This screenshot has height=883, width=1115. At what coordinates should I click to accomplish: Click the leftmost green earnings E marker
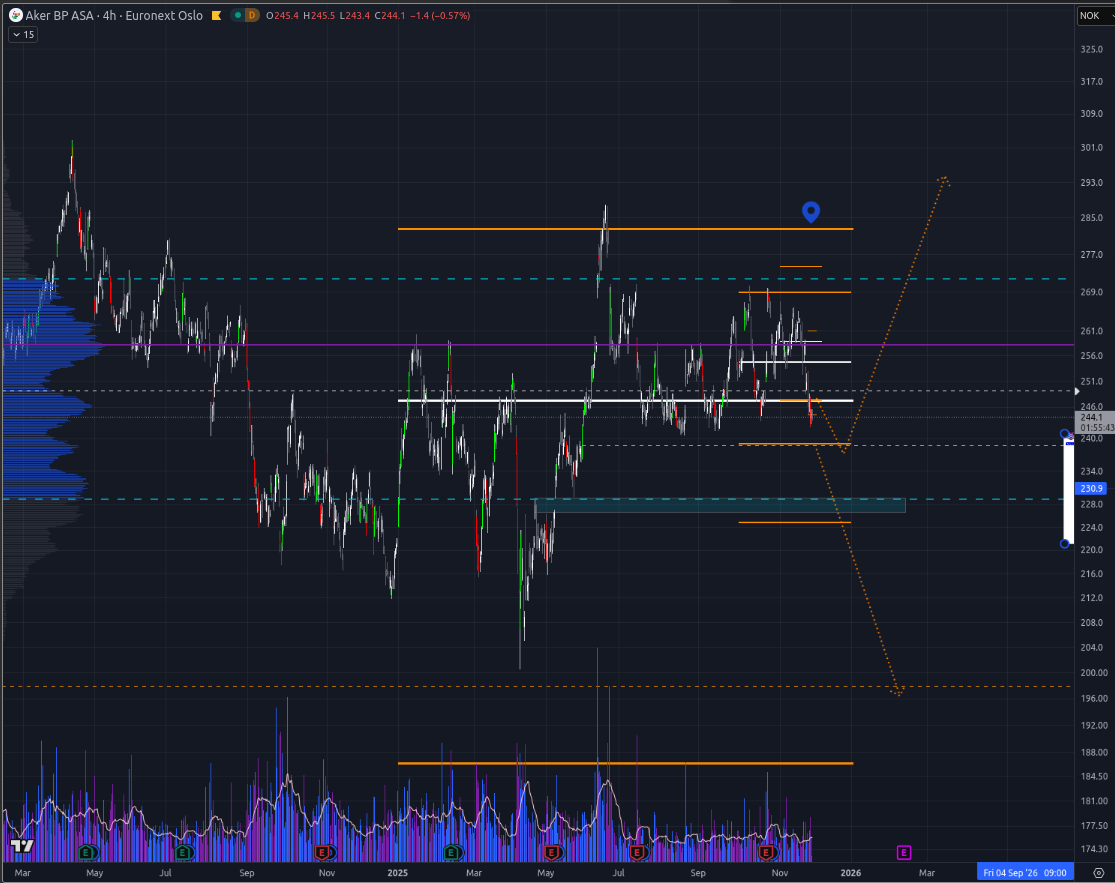pyautogui.click(x=88, y=852)
